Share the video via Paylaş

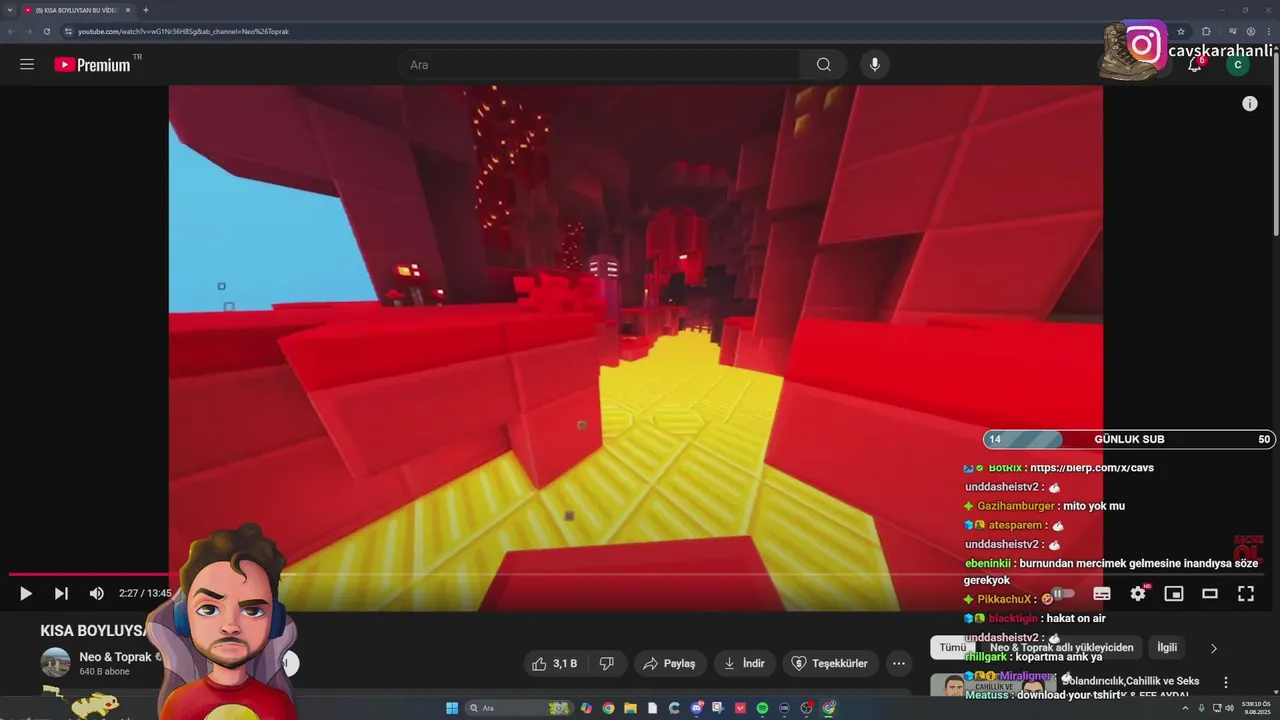tap(670, 663)
